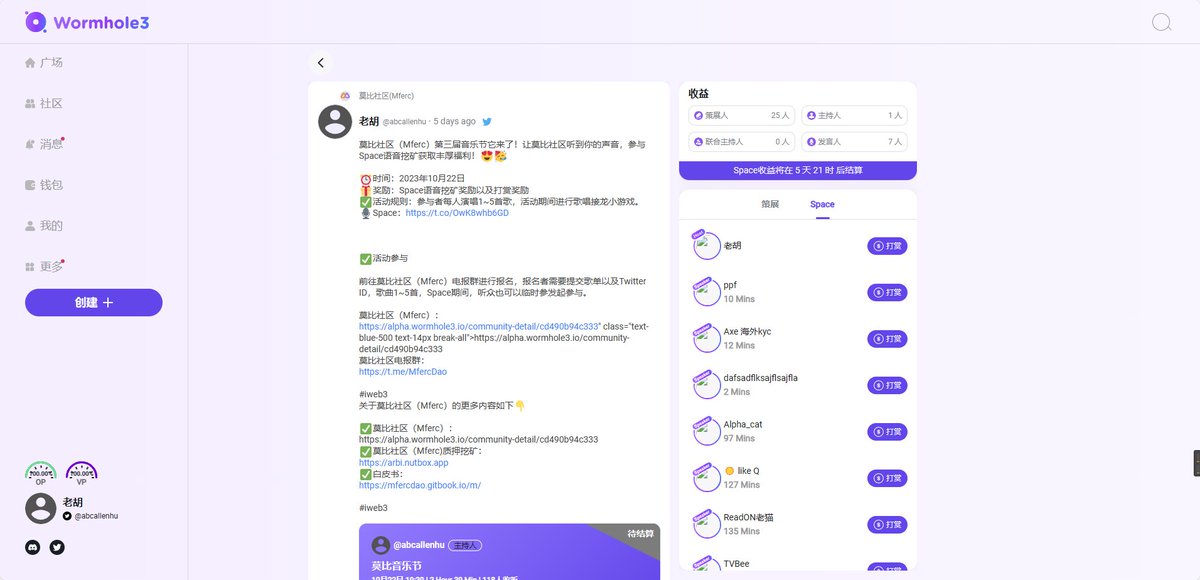
Task: Click the avatar of ppf
Action: [x=706, y=292]
